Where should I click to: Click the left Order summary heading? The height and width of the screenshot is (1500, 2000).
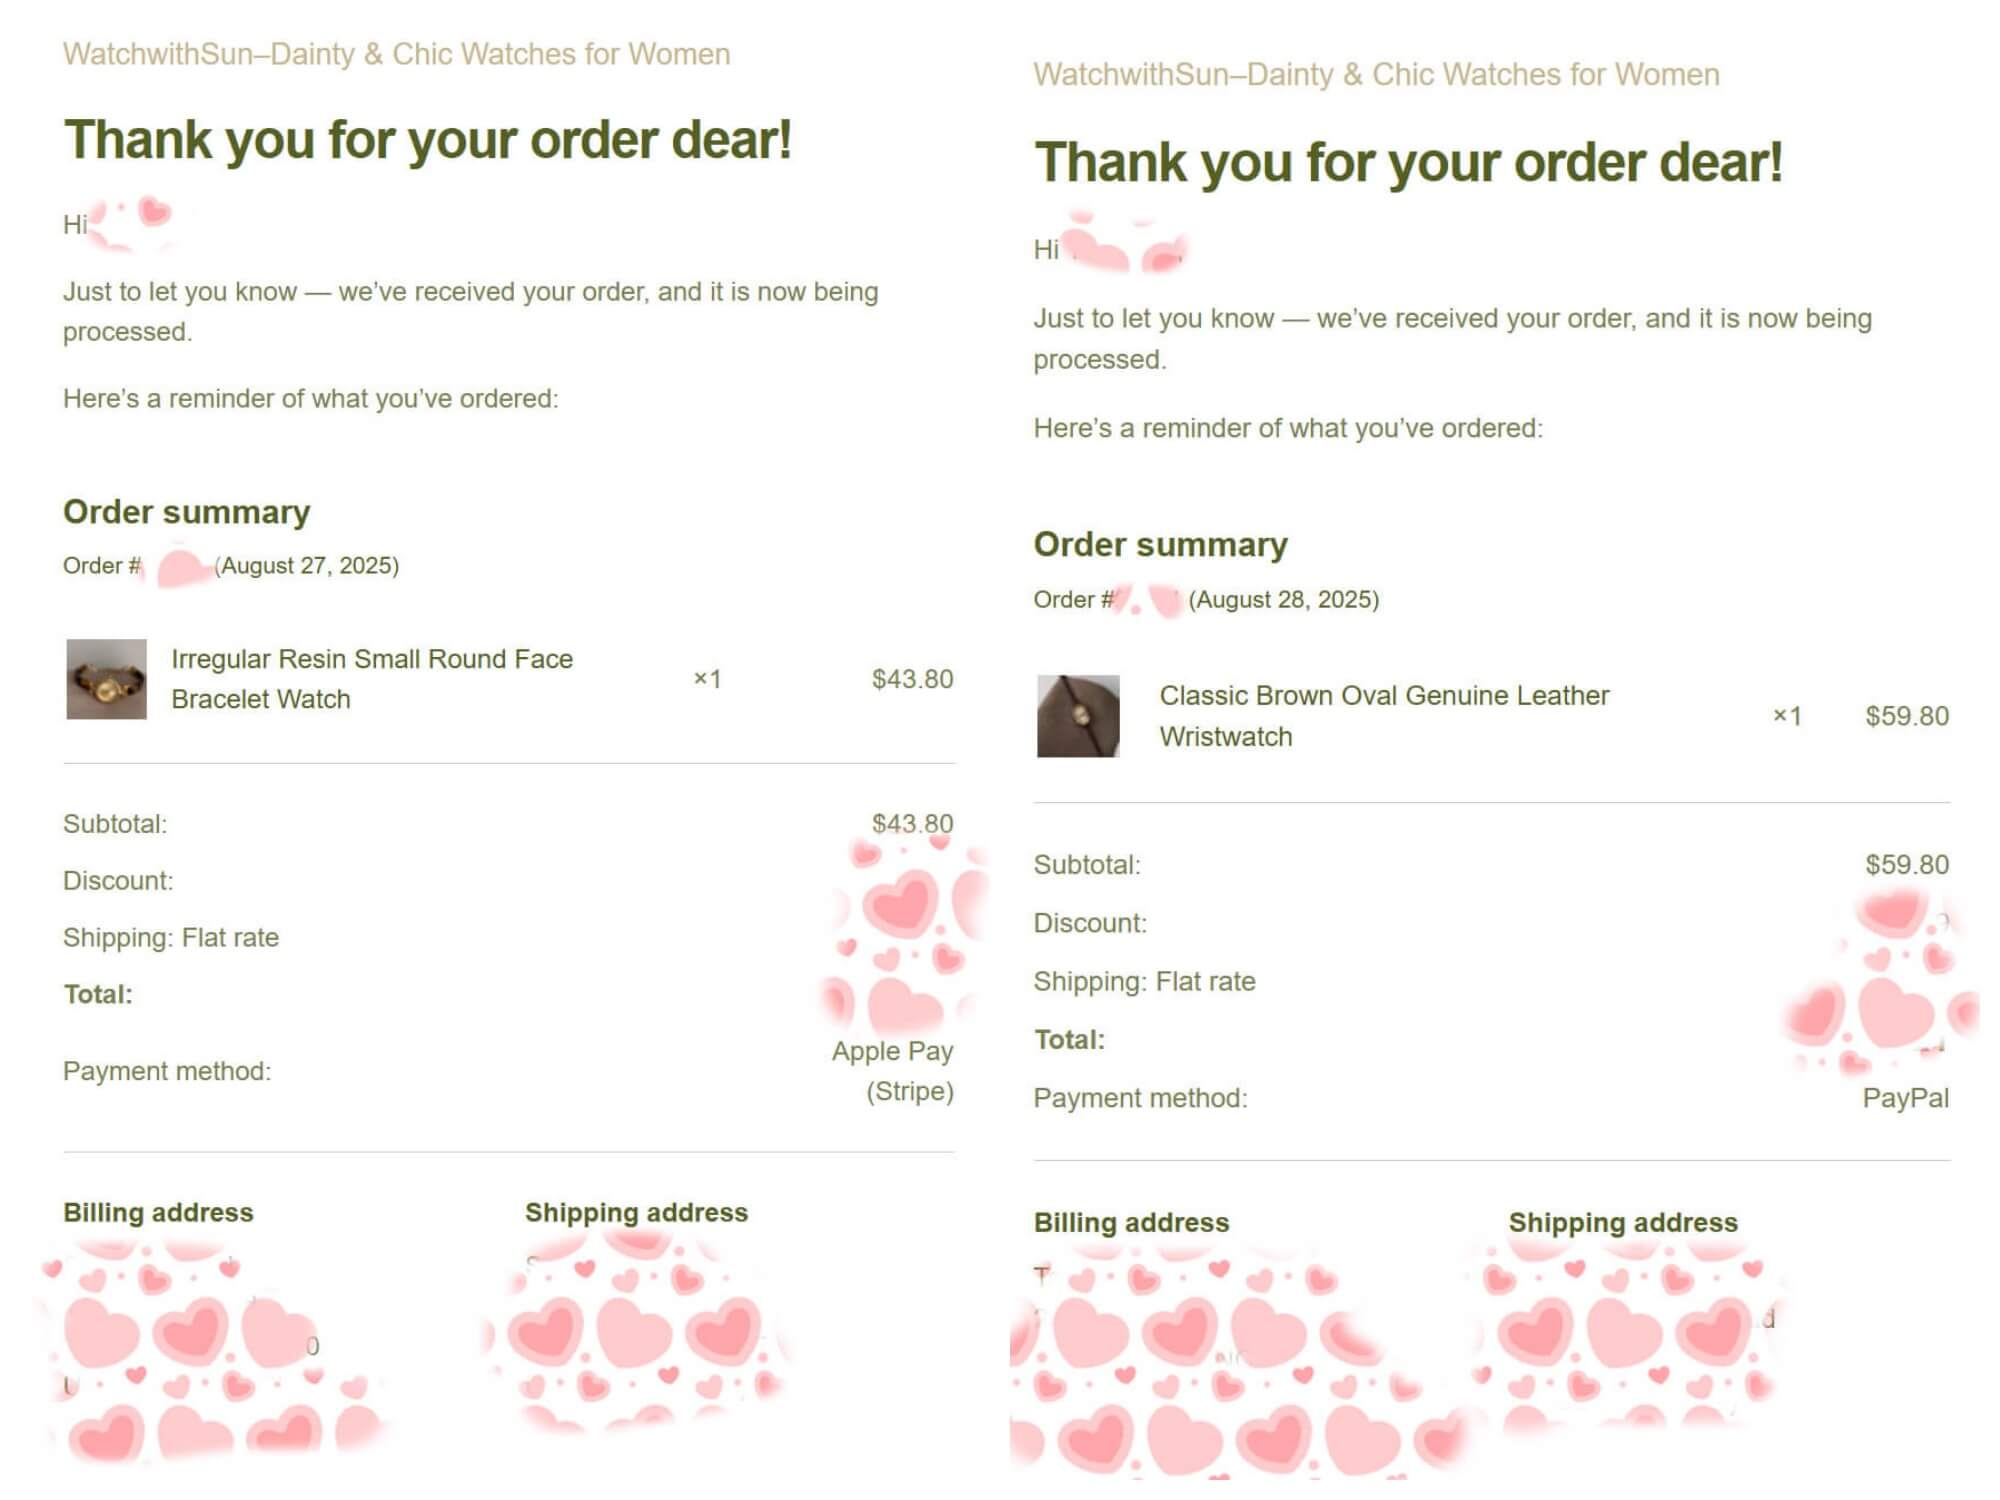pyautogui.click(x=187, y=512)
